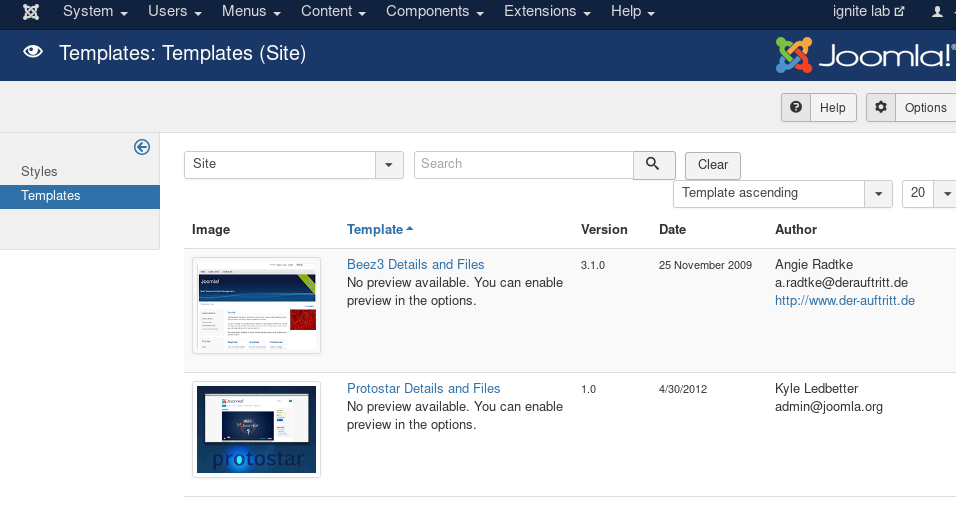
Task: Click the Templates: Templates (Site) page title
Action: coord(182,53)
